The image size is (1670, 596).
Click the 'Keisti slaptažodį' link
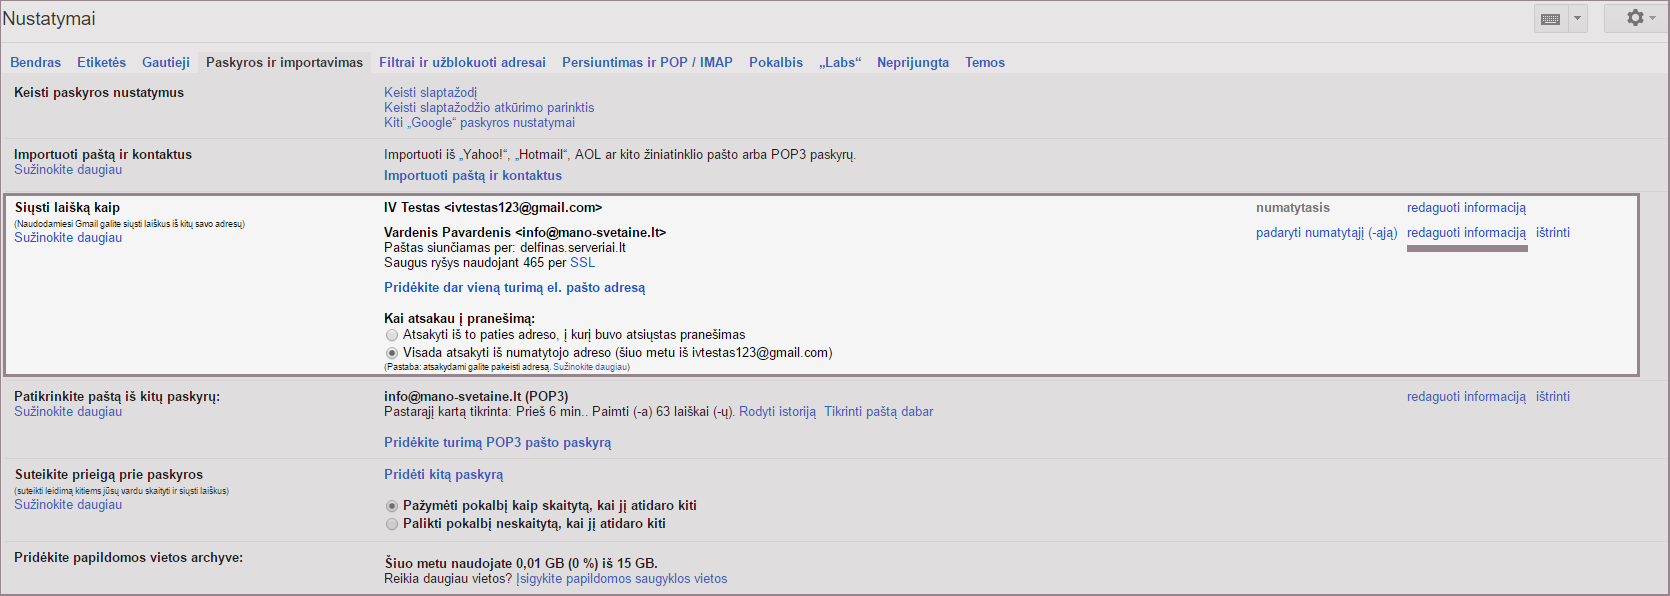[430, 92]
